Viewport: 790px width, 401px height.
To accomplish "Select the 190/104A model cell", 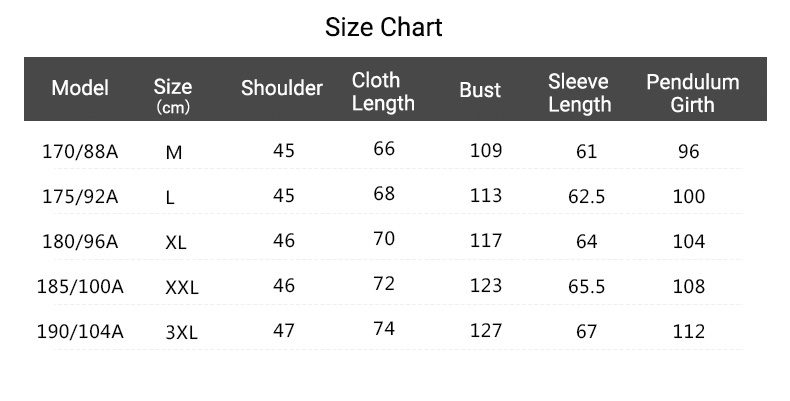I will pyautogui.click(x=80, y=331).
